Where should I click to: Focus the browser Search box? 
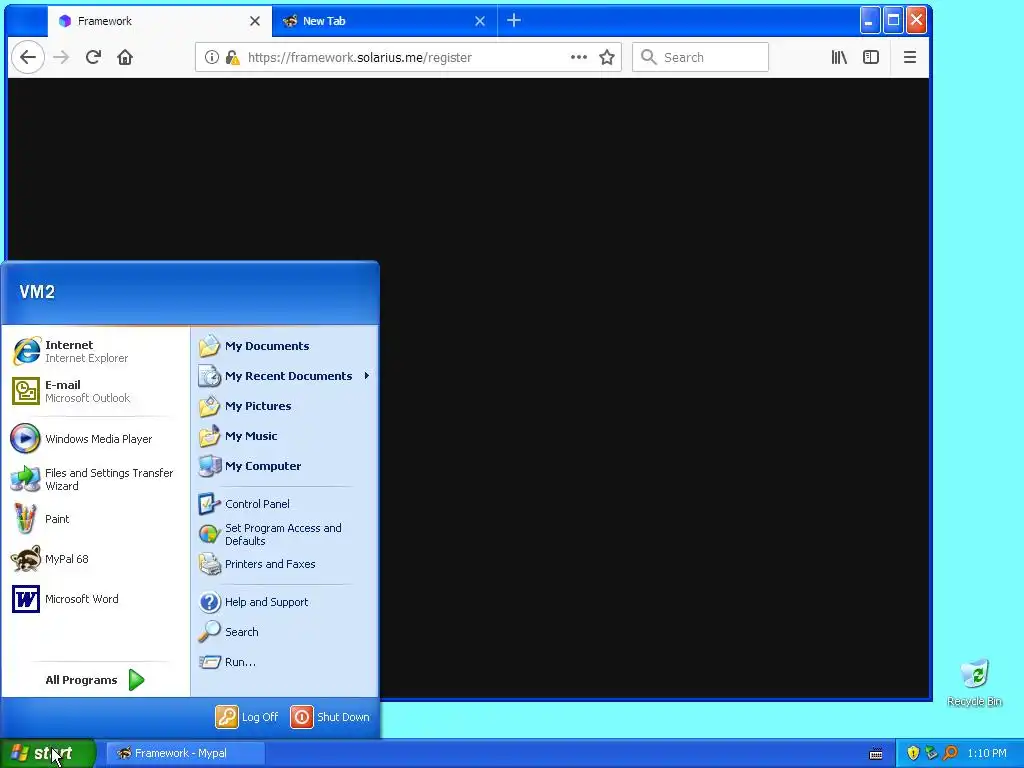[700, 57]
